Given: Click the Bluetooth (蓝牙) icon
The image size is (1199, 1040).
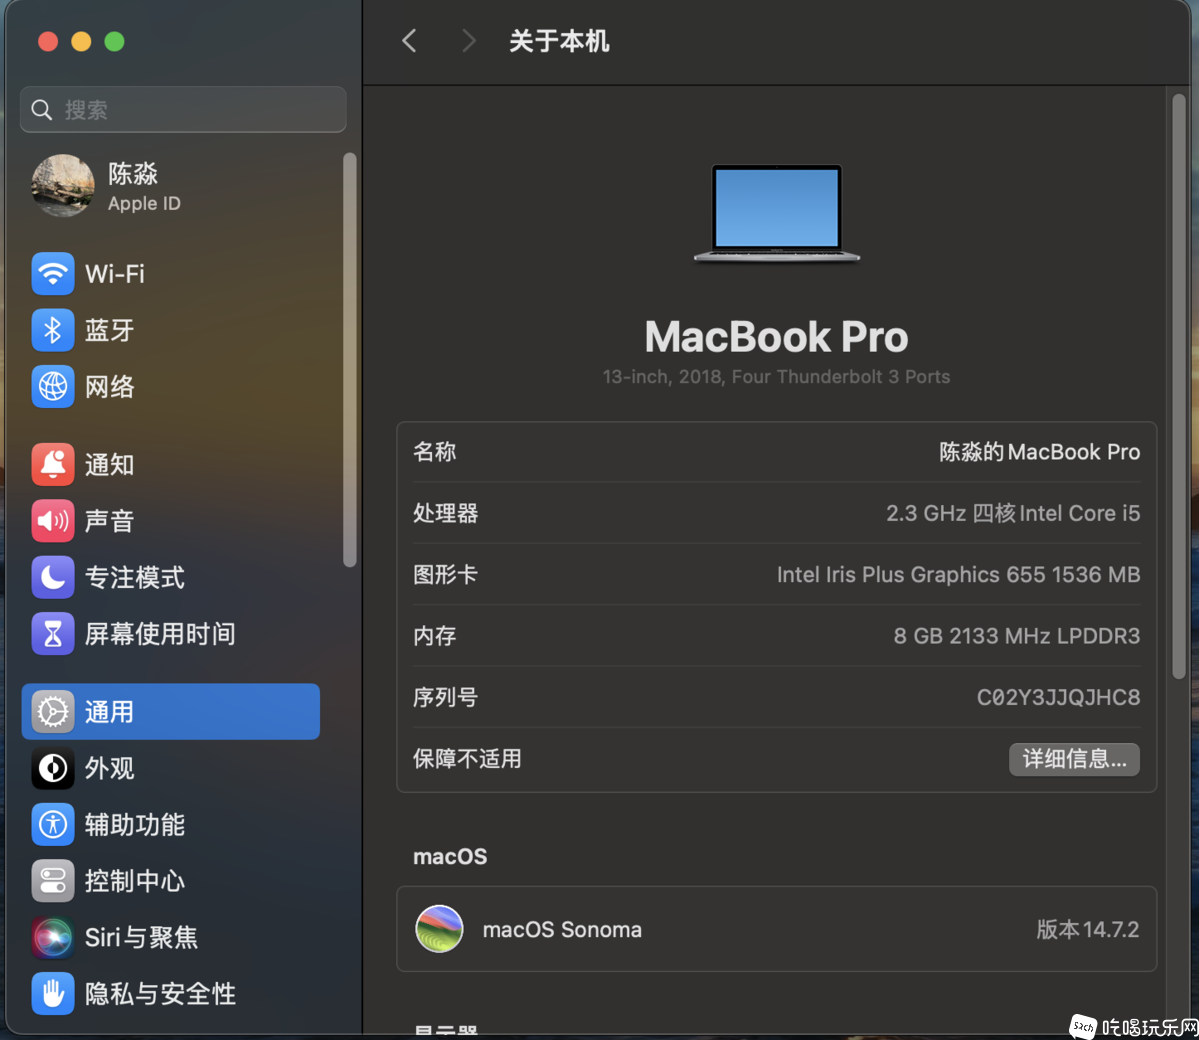Looking at the screenshot, I should [x=53, y=330].
